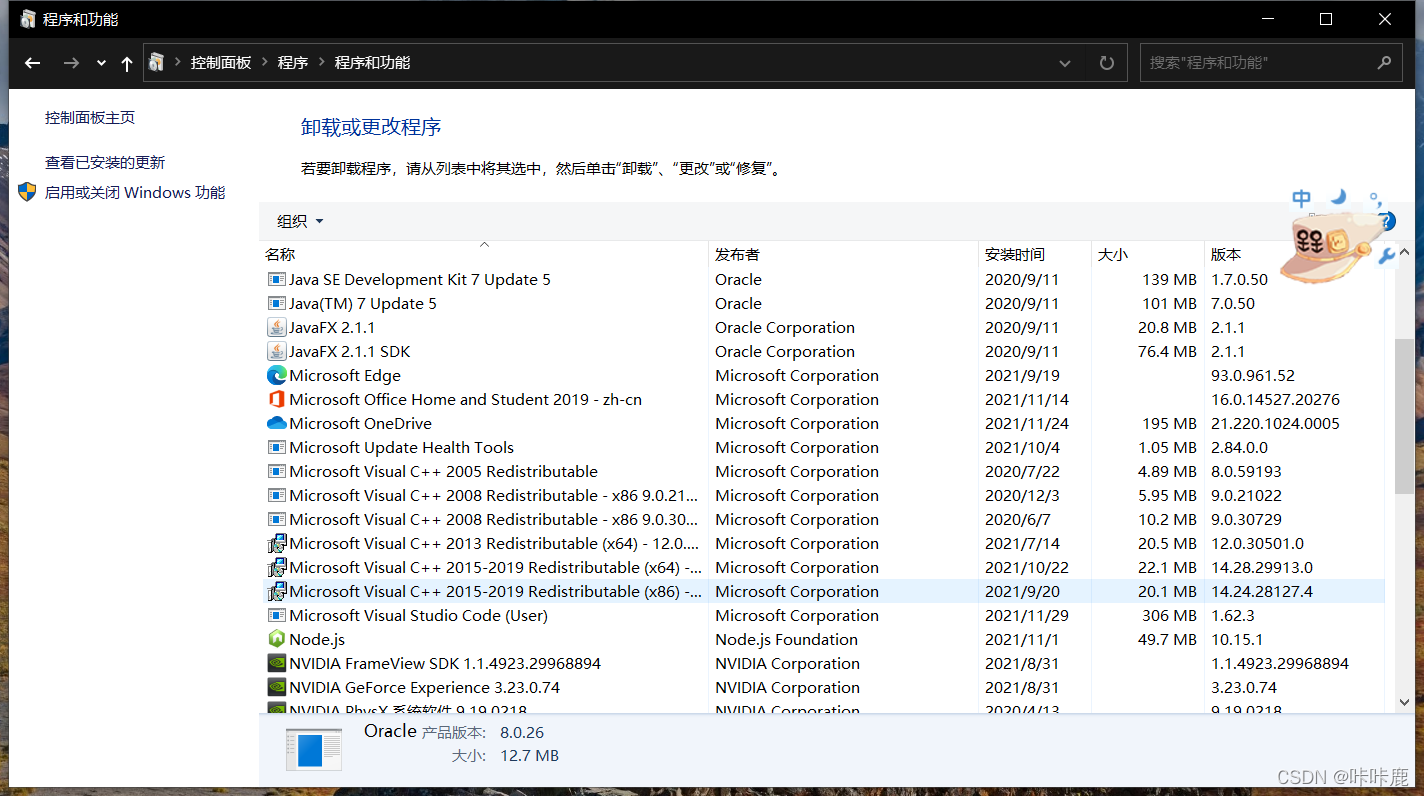This screenshot has height=796, width=1424.
Task: Click the Java(TM) 7 Update 5 icon
Action: (x=277, y=304)
